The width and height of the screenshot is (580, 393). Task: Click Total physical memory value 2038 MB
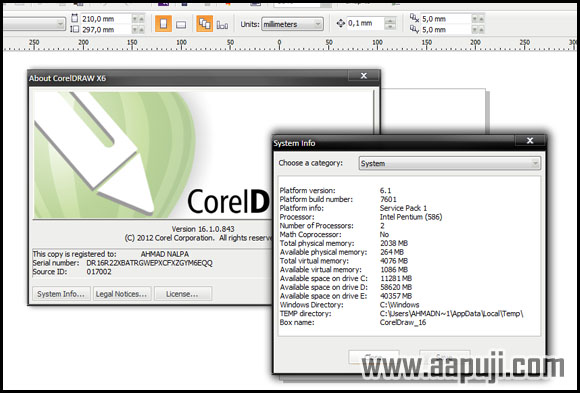(x=394, y=243)
